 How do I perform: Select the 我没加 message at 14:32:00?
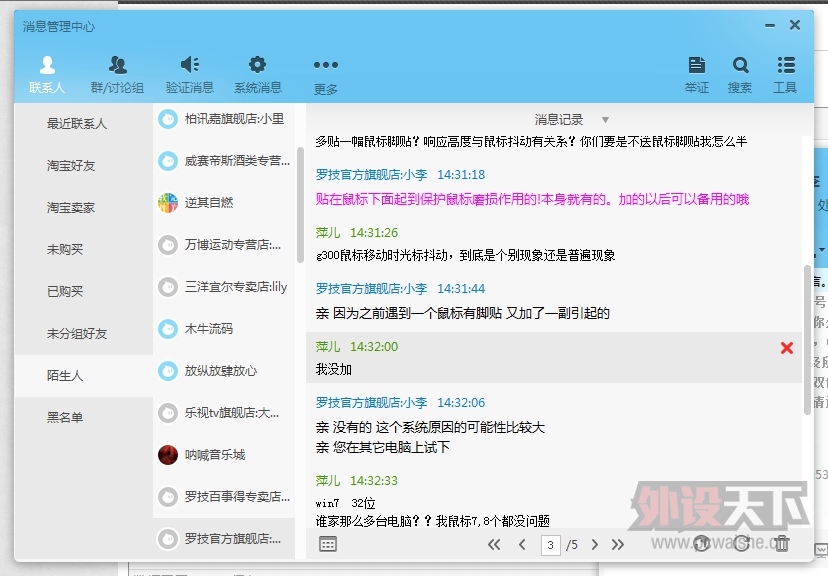pyautogui.click(x=554, y=357)
